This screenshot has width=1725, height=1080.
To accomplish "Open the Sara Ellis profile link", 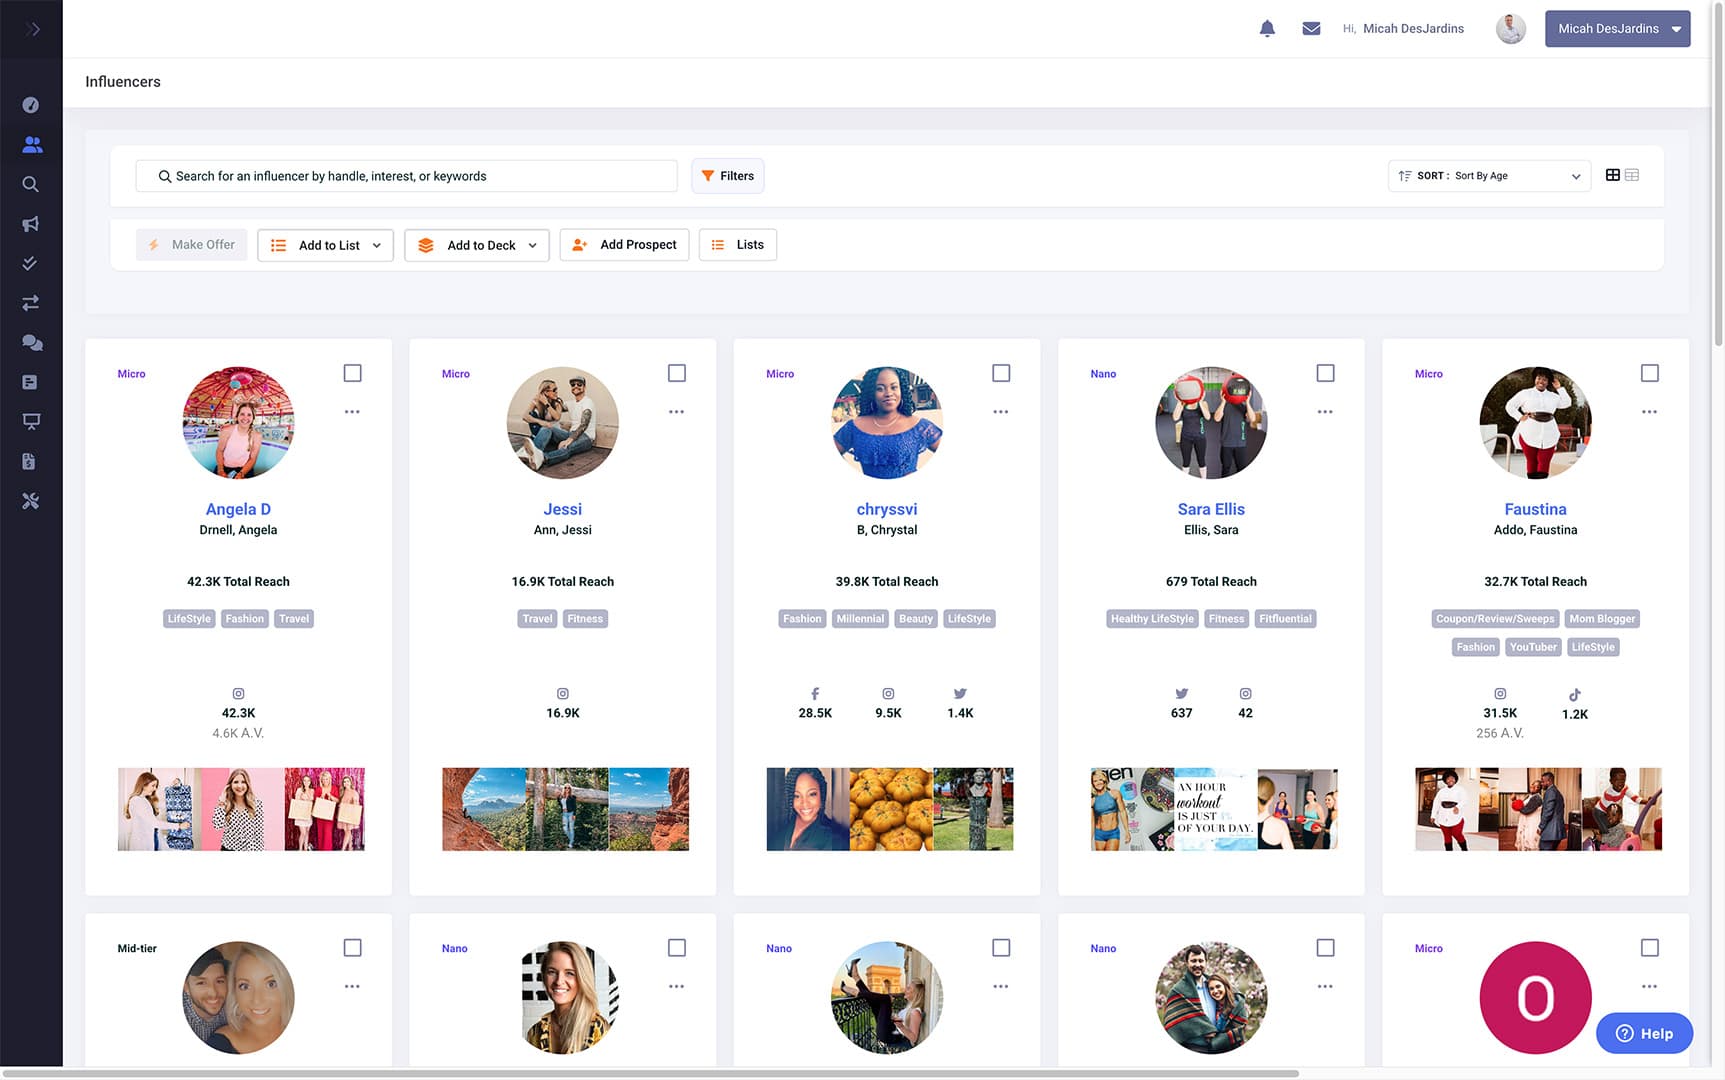I will [1211, 509].
